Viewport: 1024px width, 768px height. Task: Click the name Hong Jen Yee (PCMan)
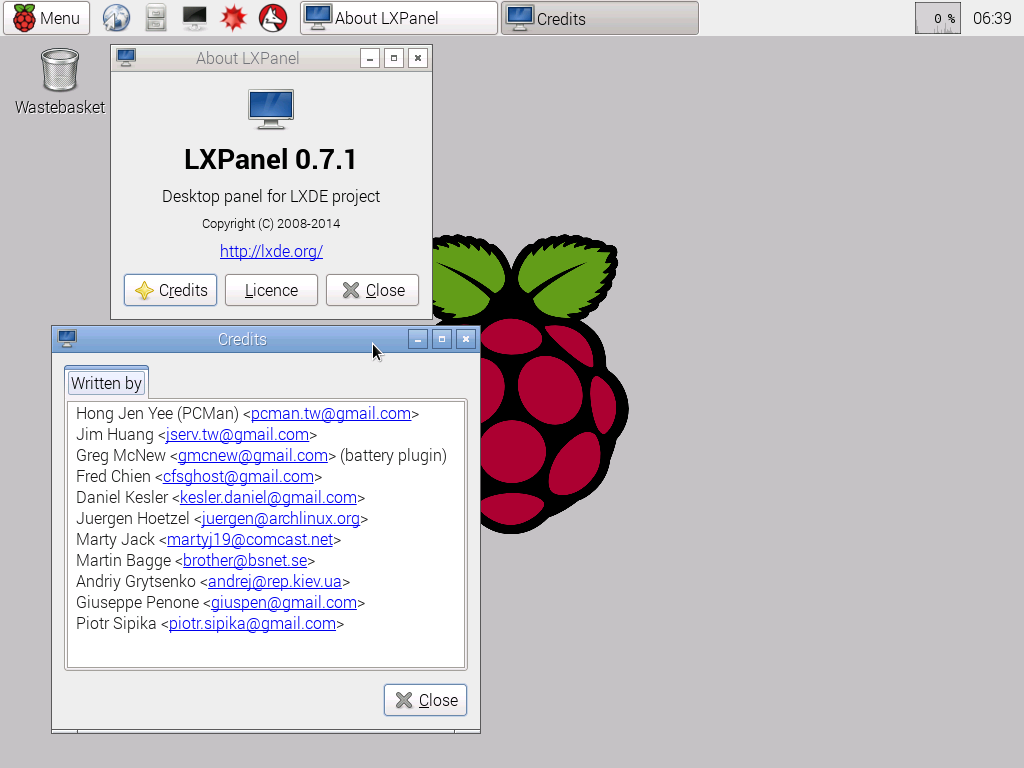click(157, 413)
